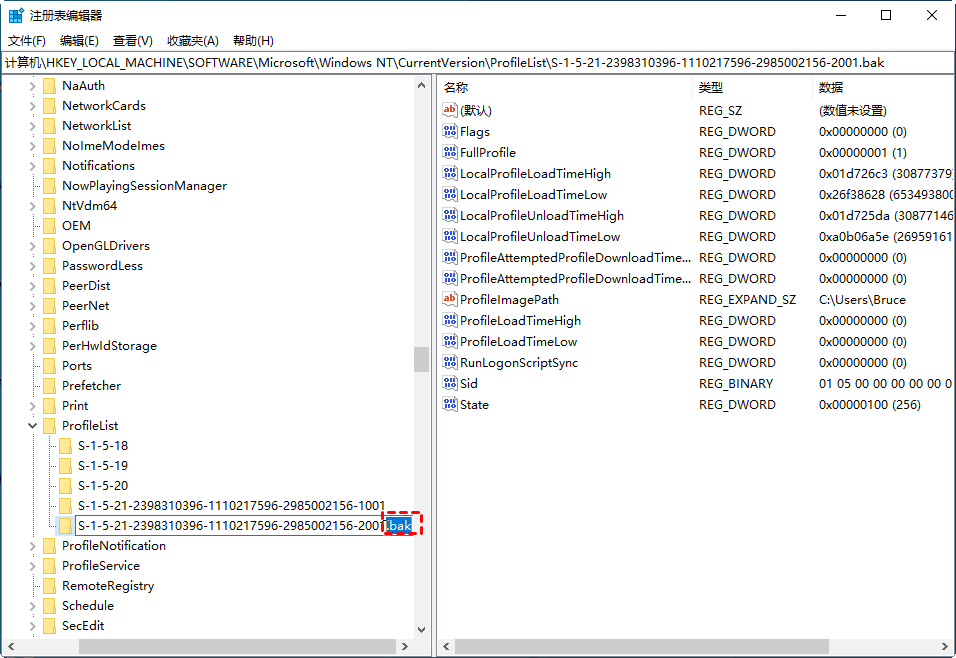Click the registry path address bar

[x=478, y=62]
